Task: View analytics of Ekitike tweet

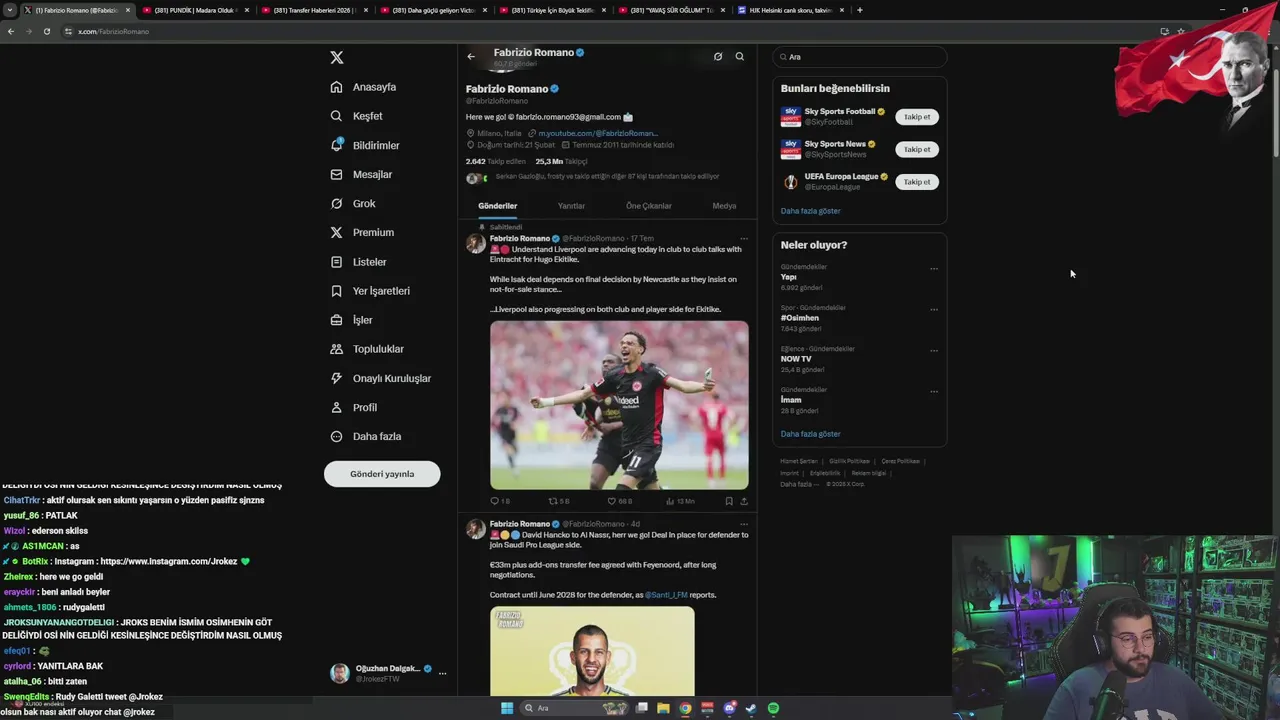Action: tap(680, 501)
